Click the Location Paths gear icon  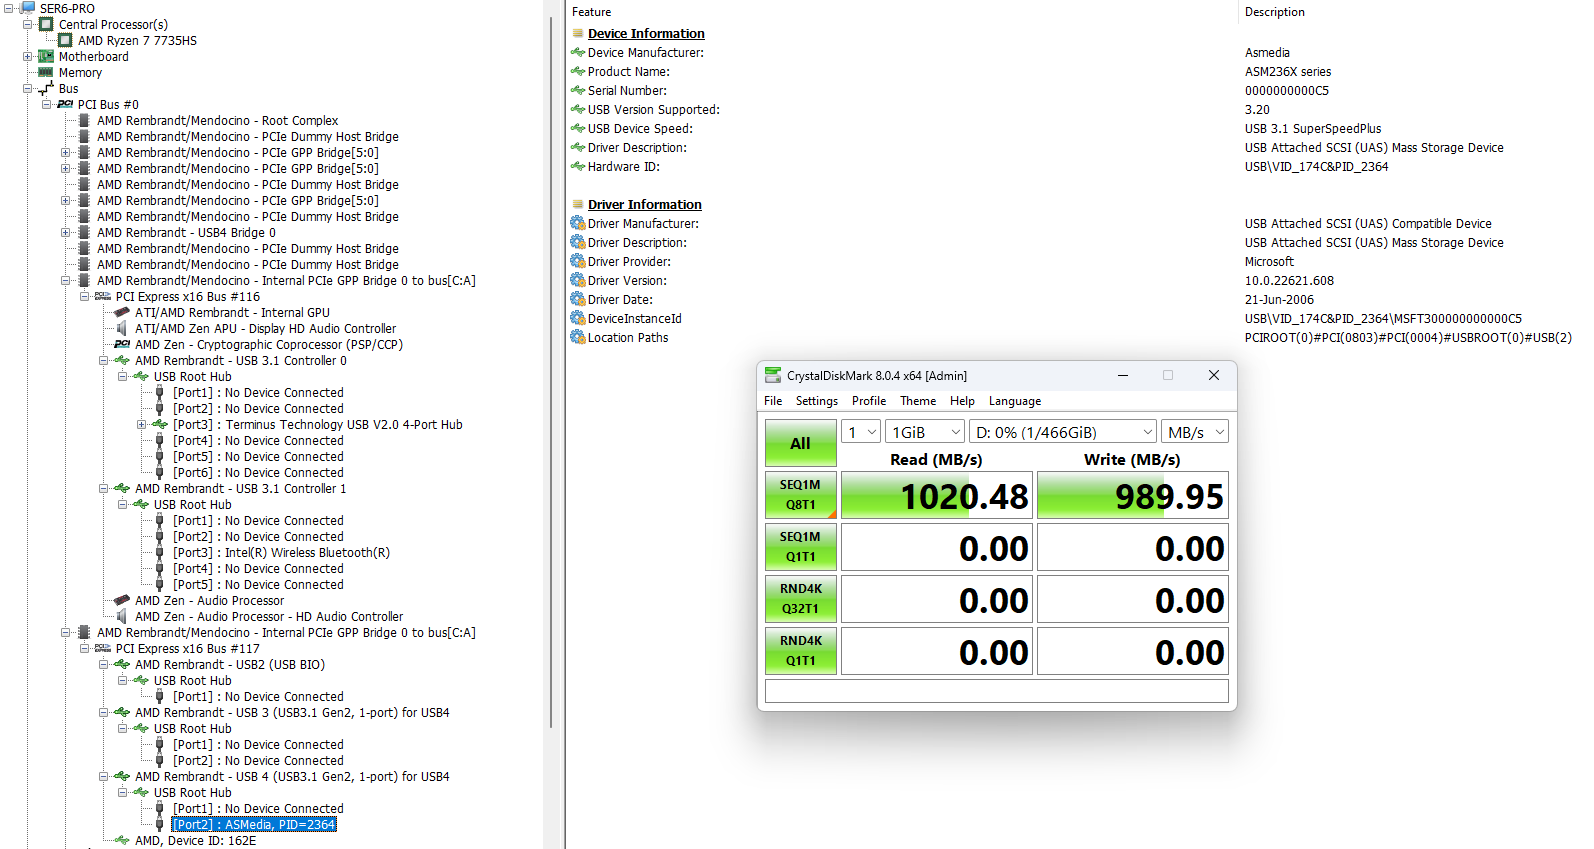[577, 337]
